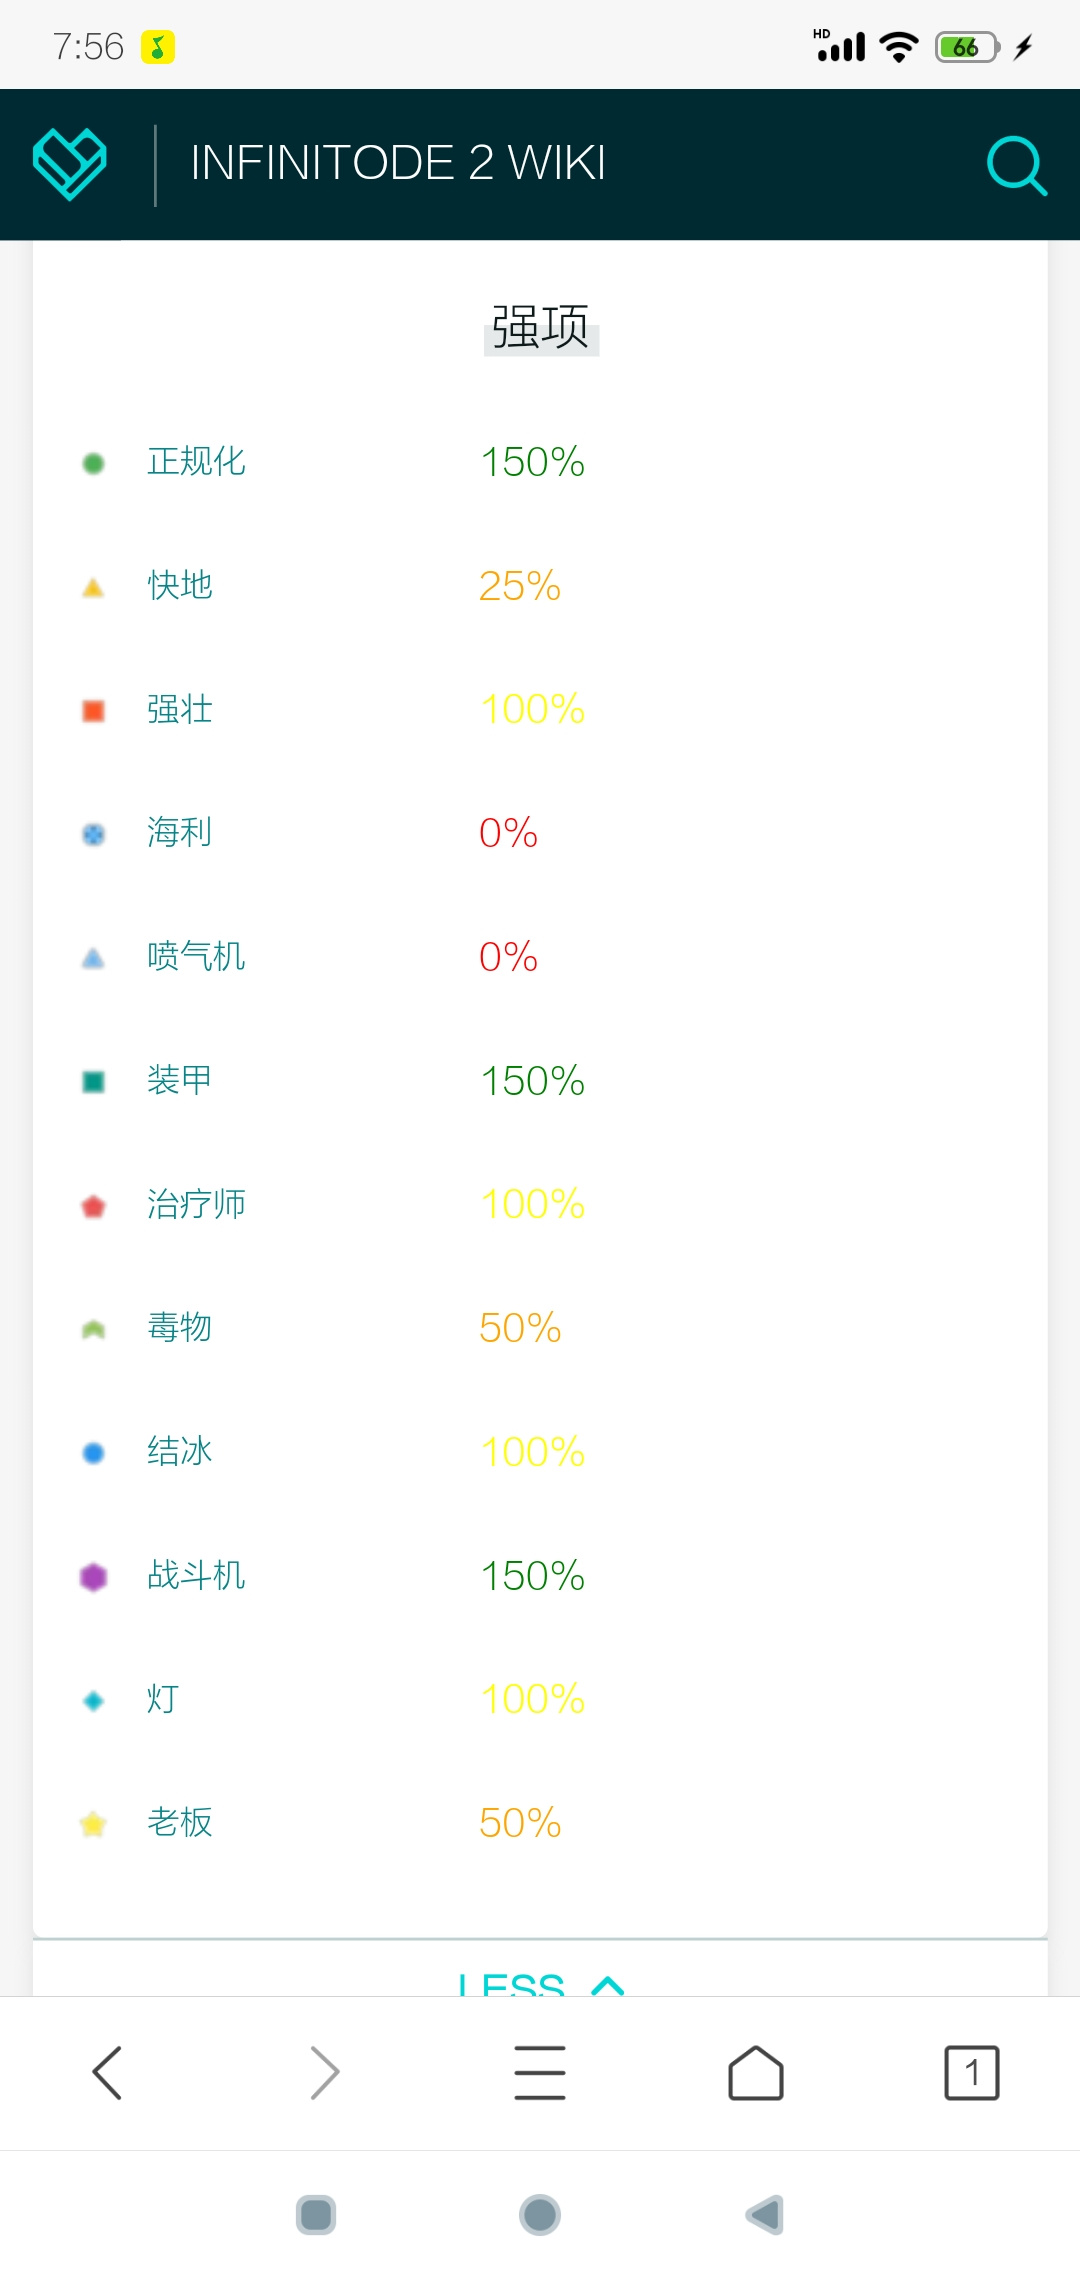Click the yellow star icon beside 老板
1080x2280 pixels.
coord(93,1824)
